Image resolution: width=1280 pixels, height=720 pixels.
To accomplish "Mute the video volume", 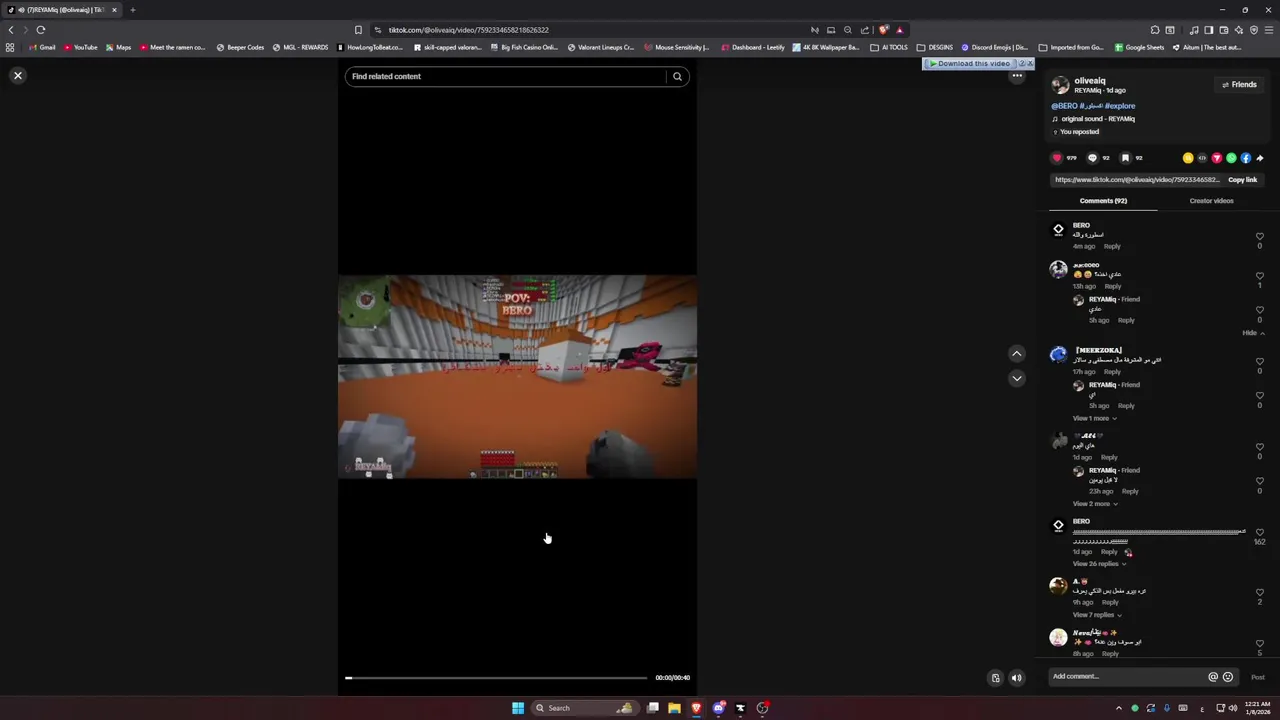I will point(1016,678).
